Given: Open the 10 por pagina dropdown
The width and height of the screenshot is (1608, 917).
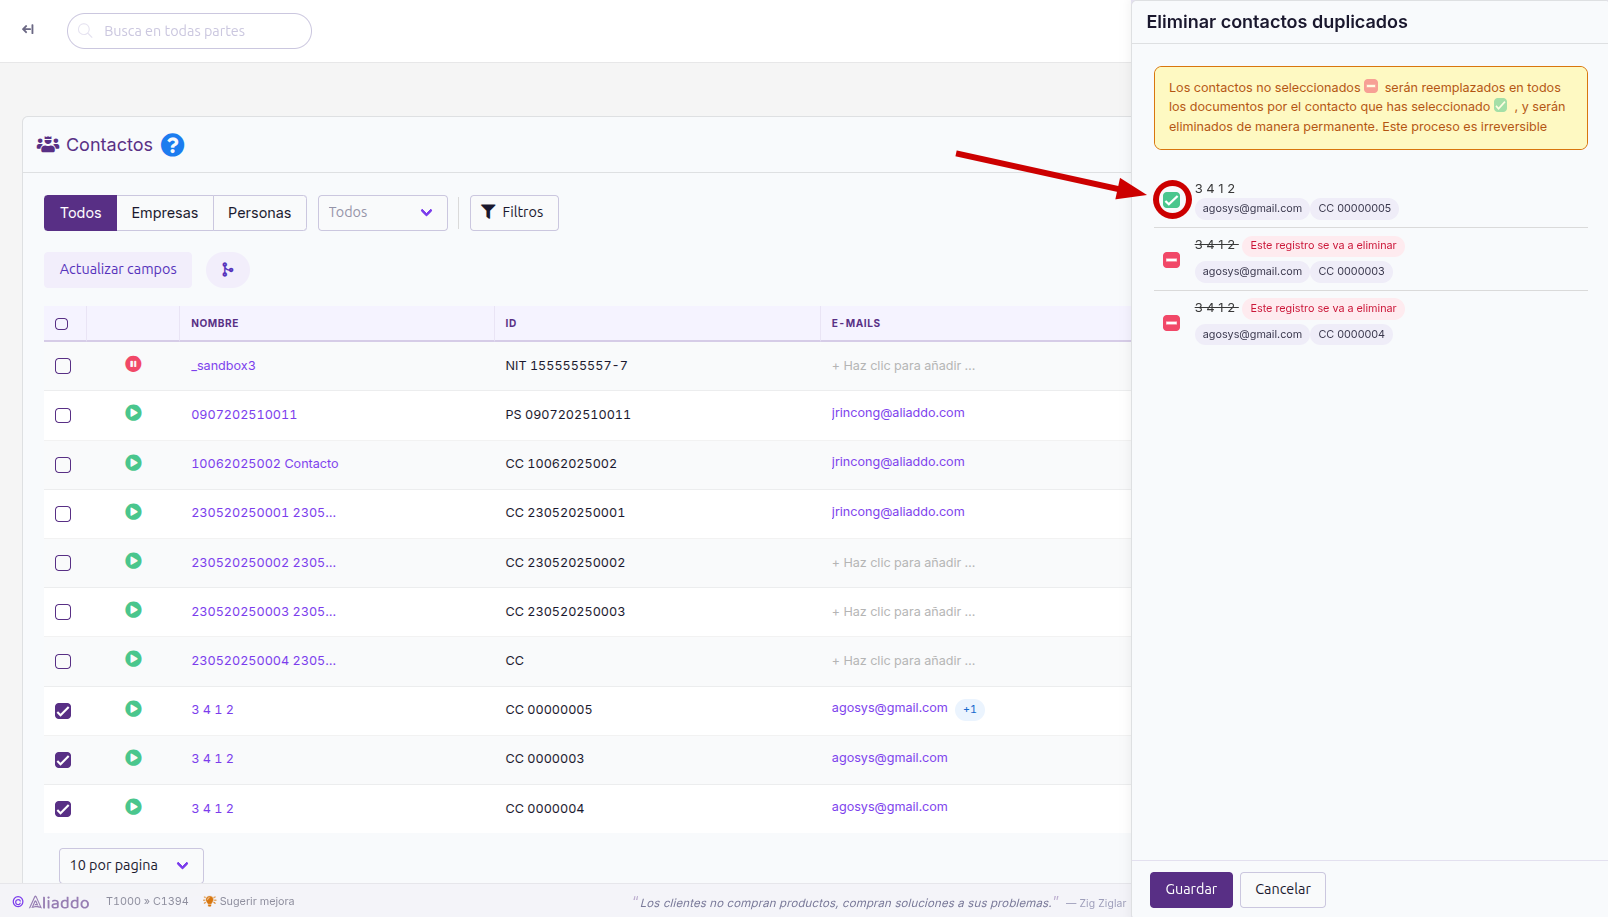Looking at the screenshot, I should pyautogui.click(x=131, y=866).
